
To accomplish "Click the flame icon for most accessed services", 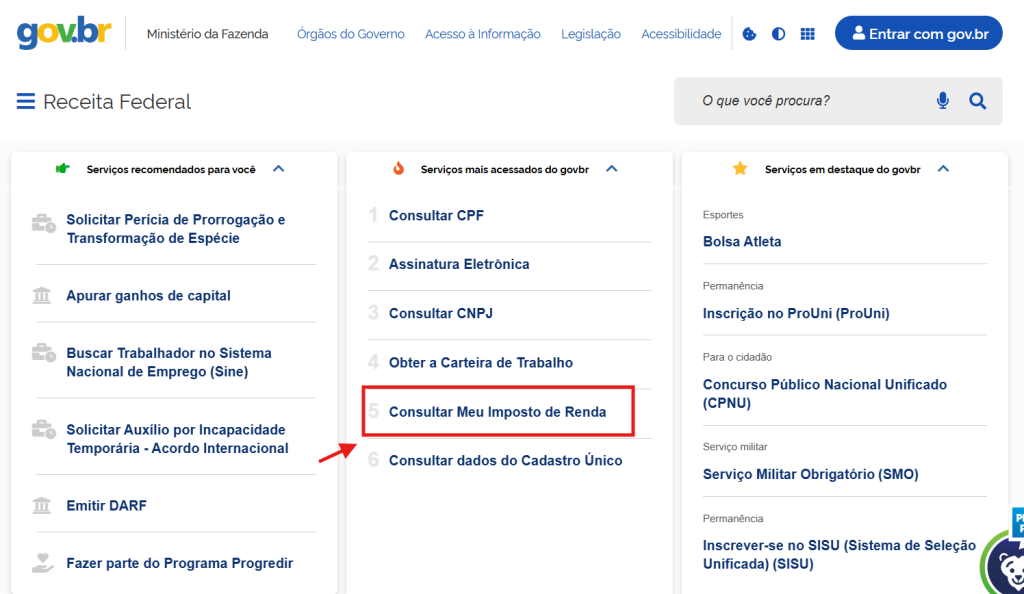I will tap(398, 169).
